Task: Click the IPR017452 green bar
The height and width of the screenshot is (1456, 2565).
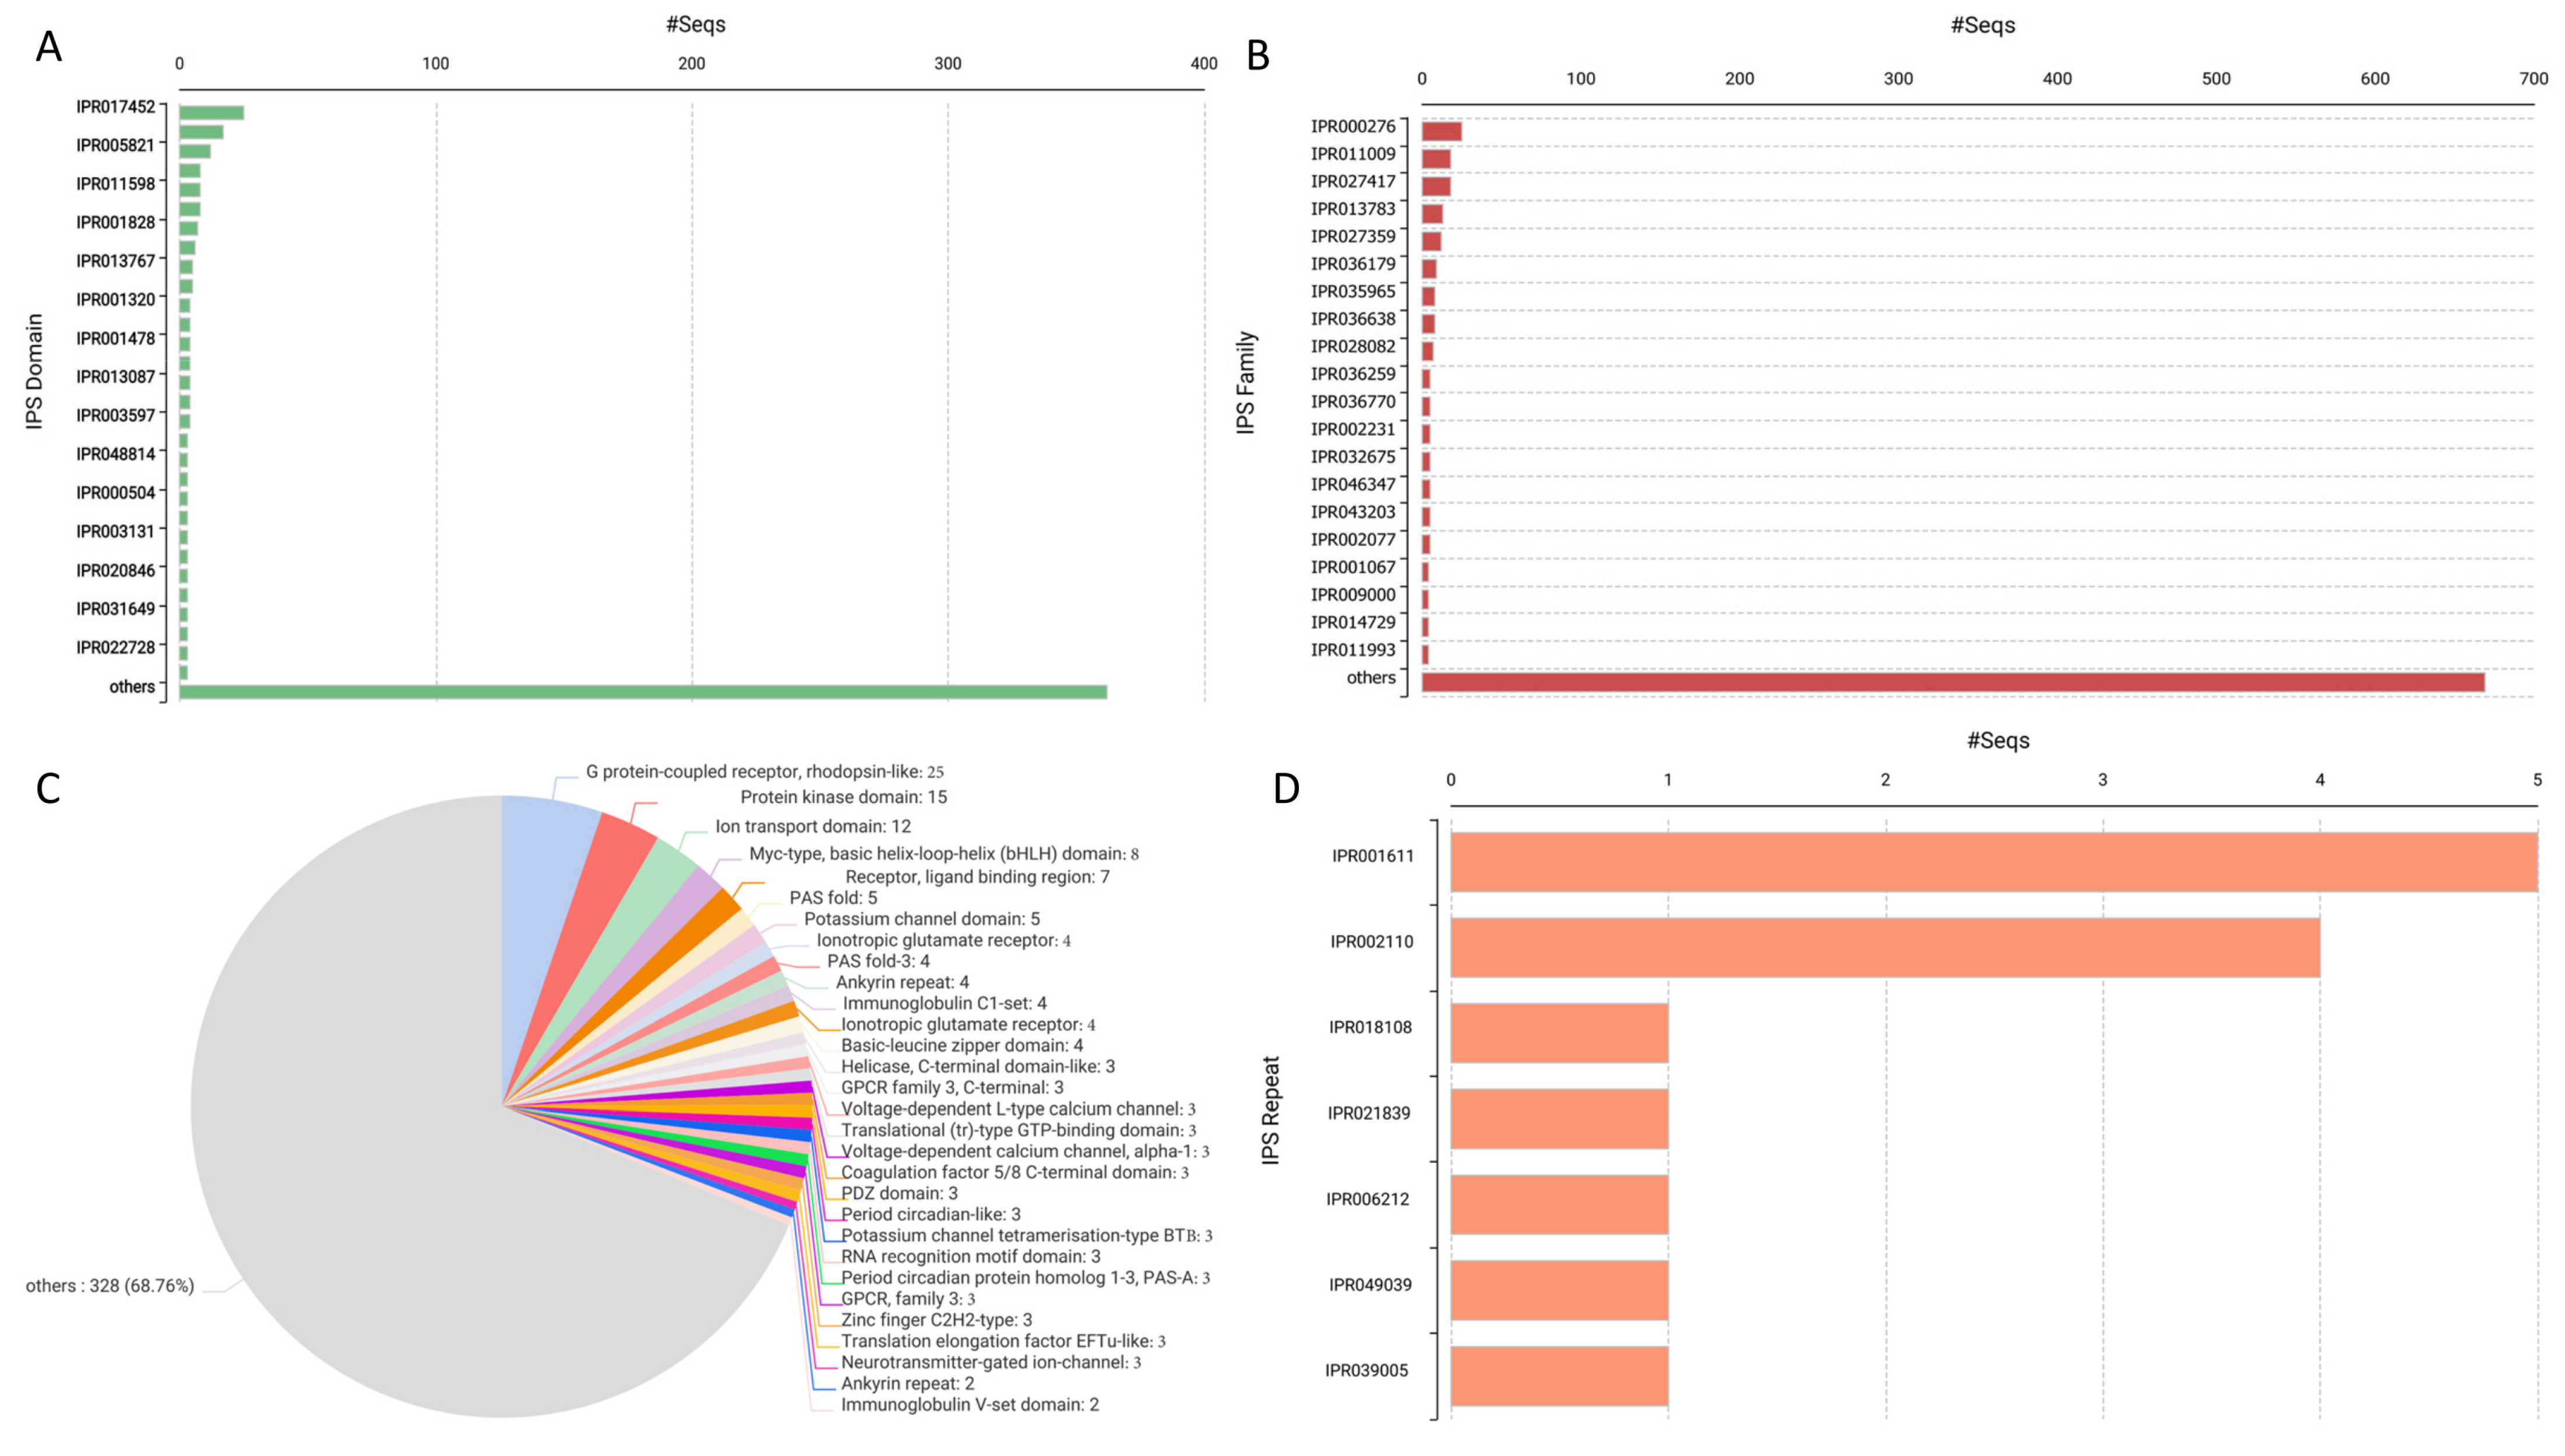Action: pos(211,113)
